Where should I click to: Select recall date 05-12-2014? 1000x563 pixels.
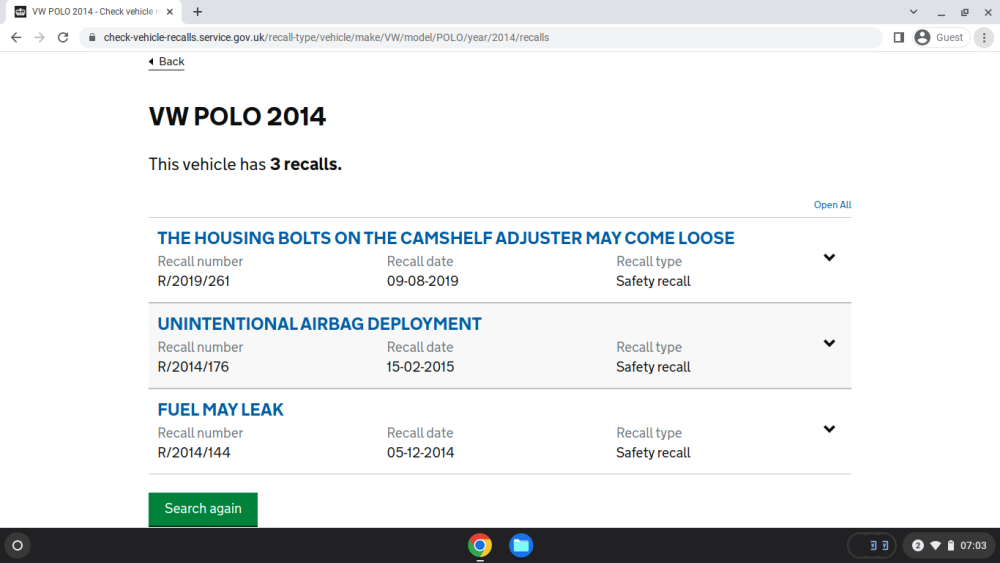tap(420, 453)
